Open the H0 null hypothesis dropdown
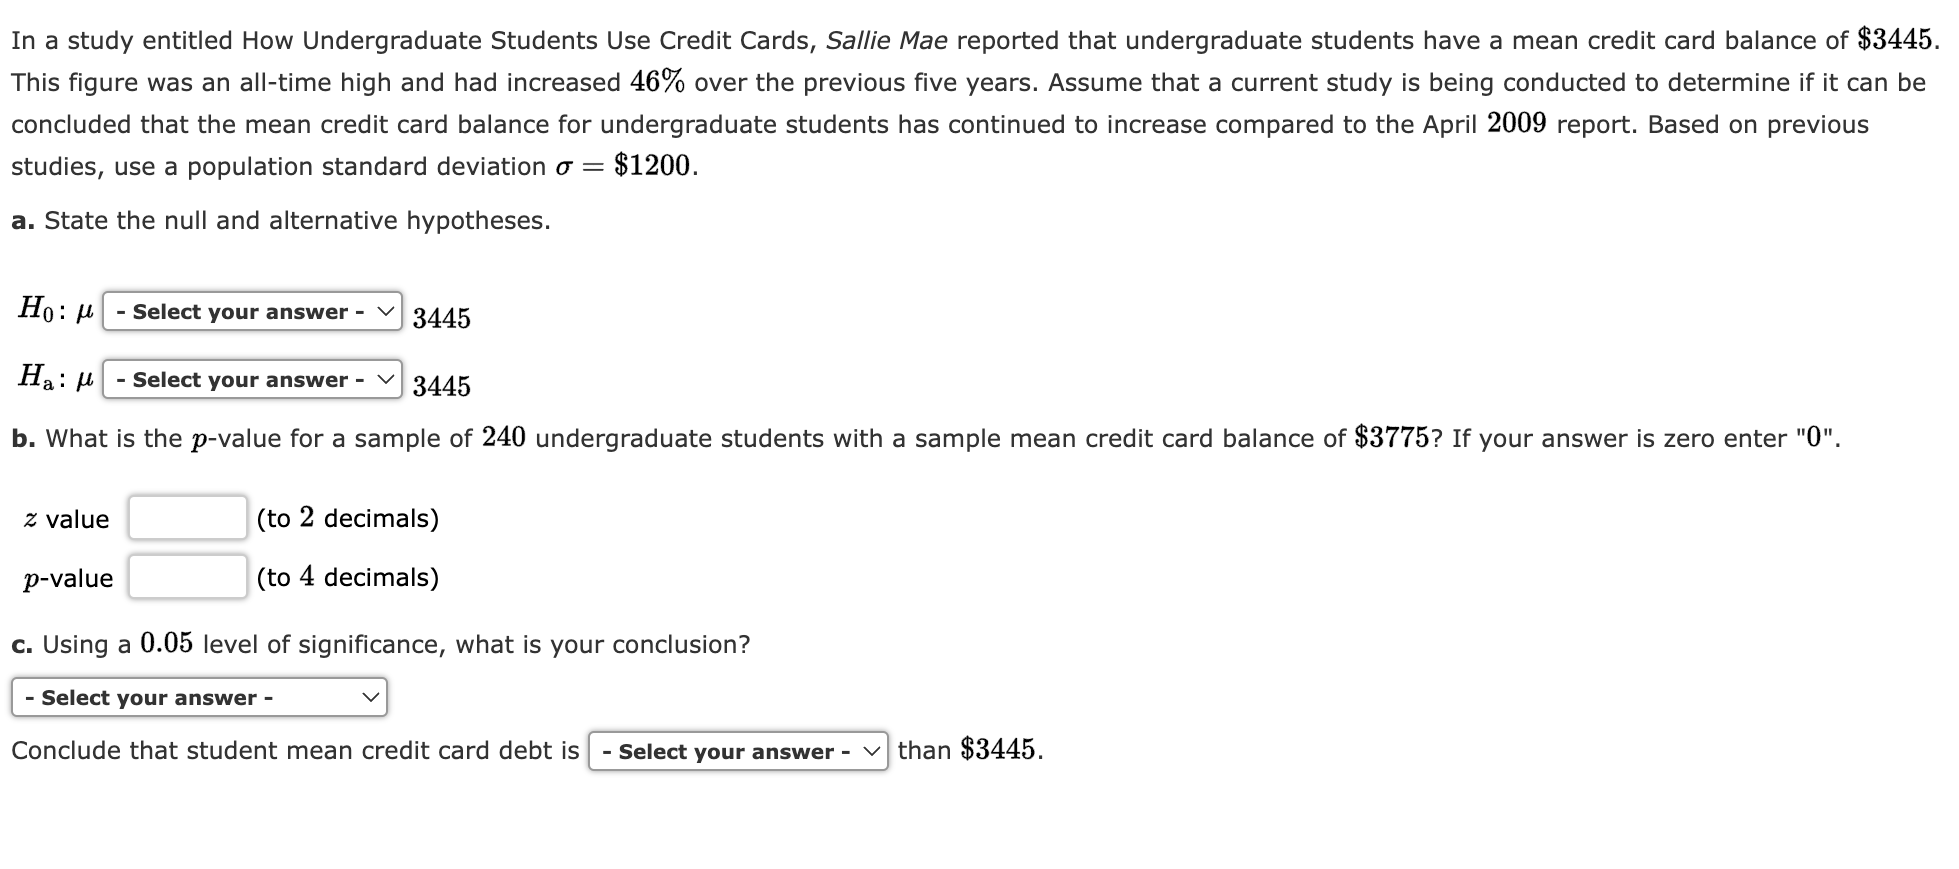 pyautogui.click(x=251, y=312)
